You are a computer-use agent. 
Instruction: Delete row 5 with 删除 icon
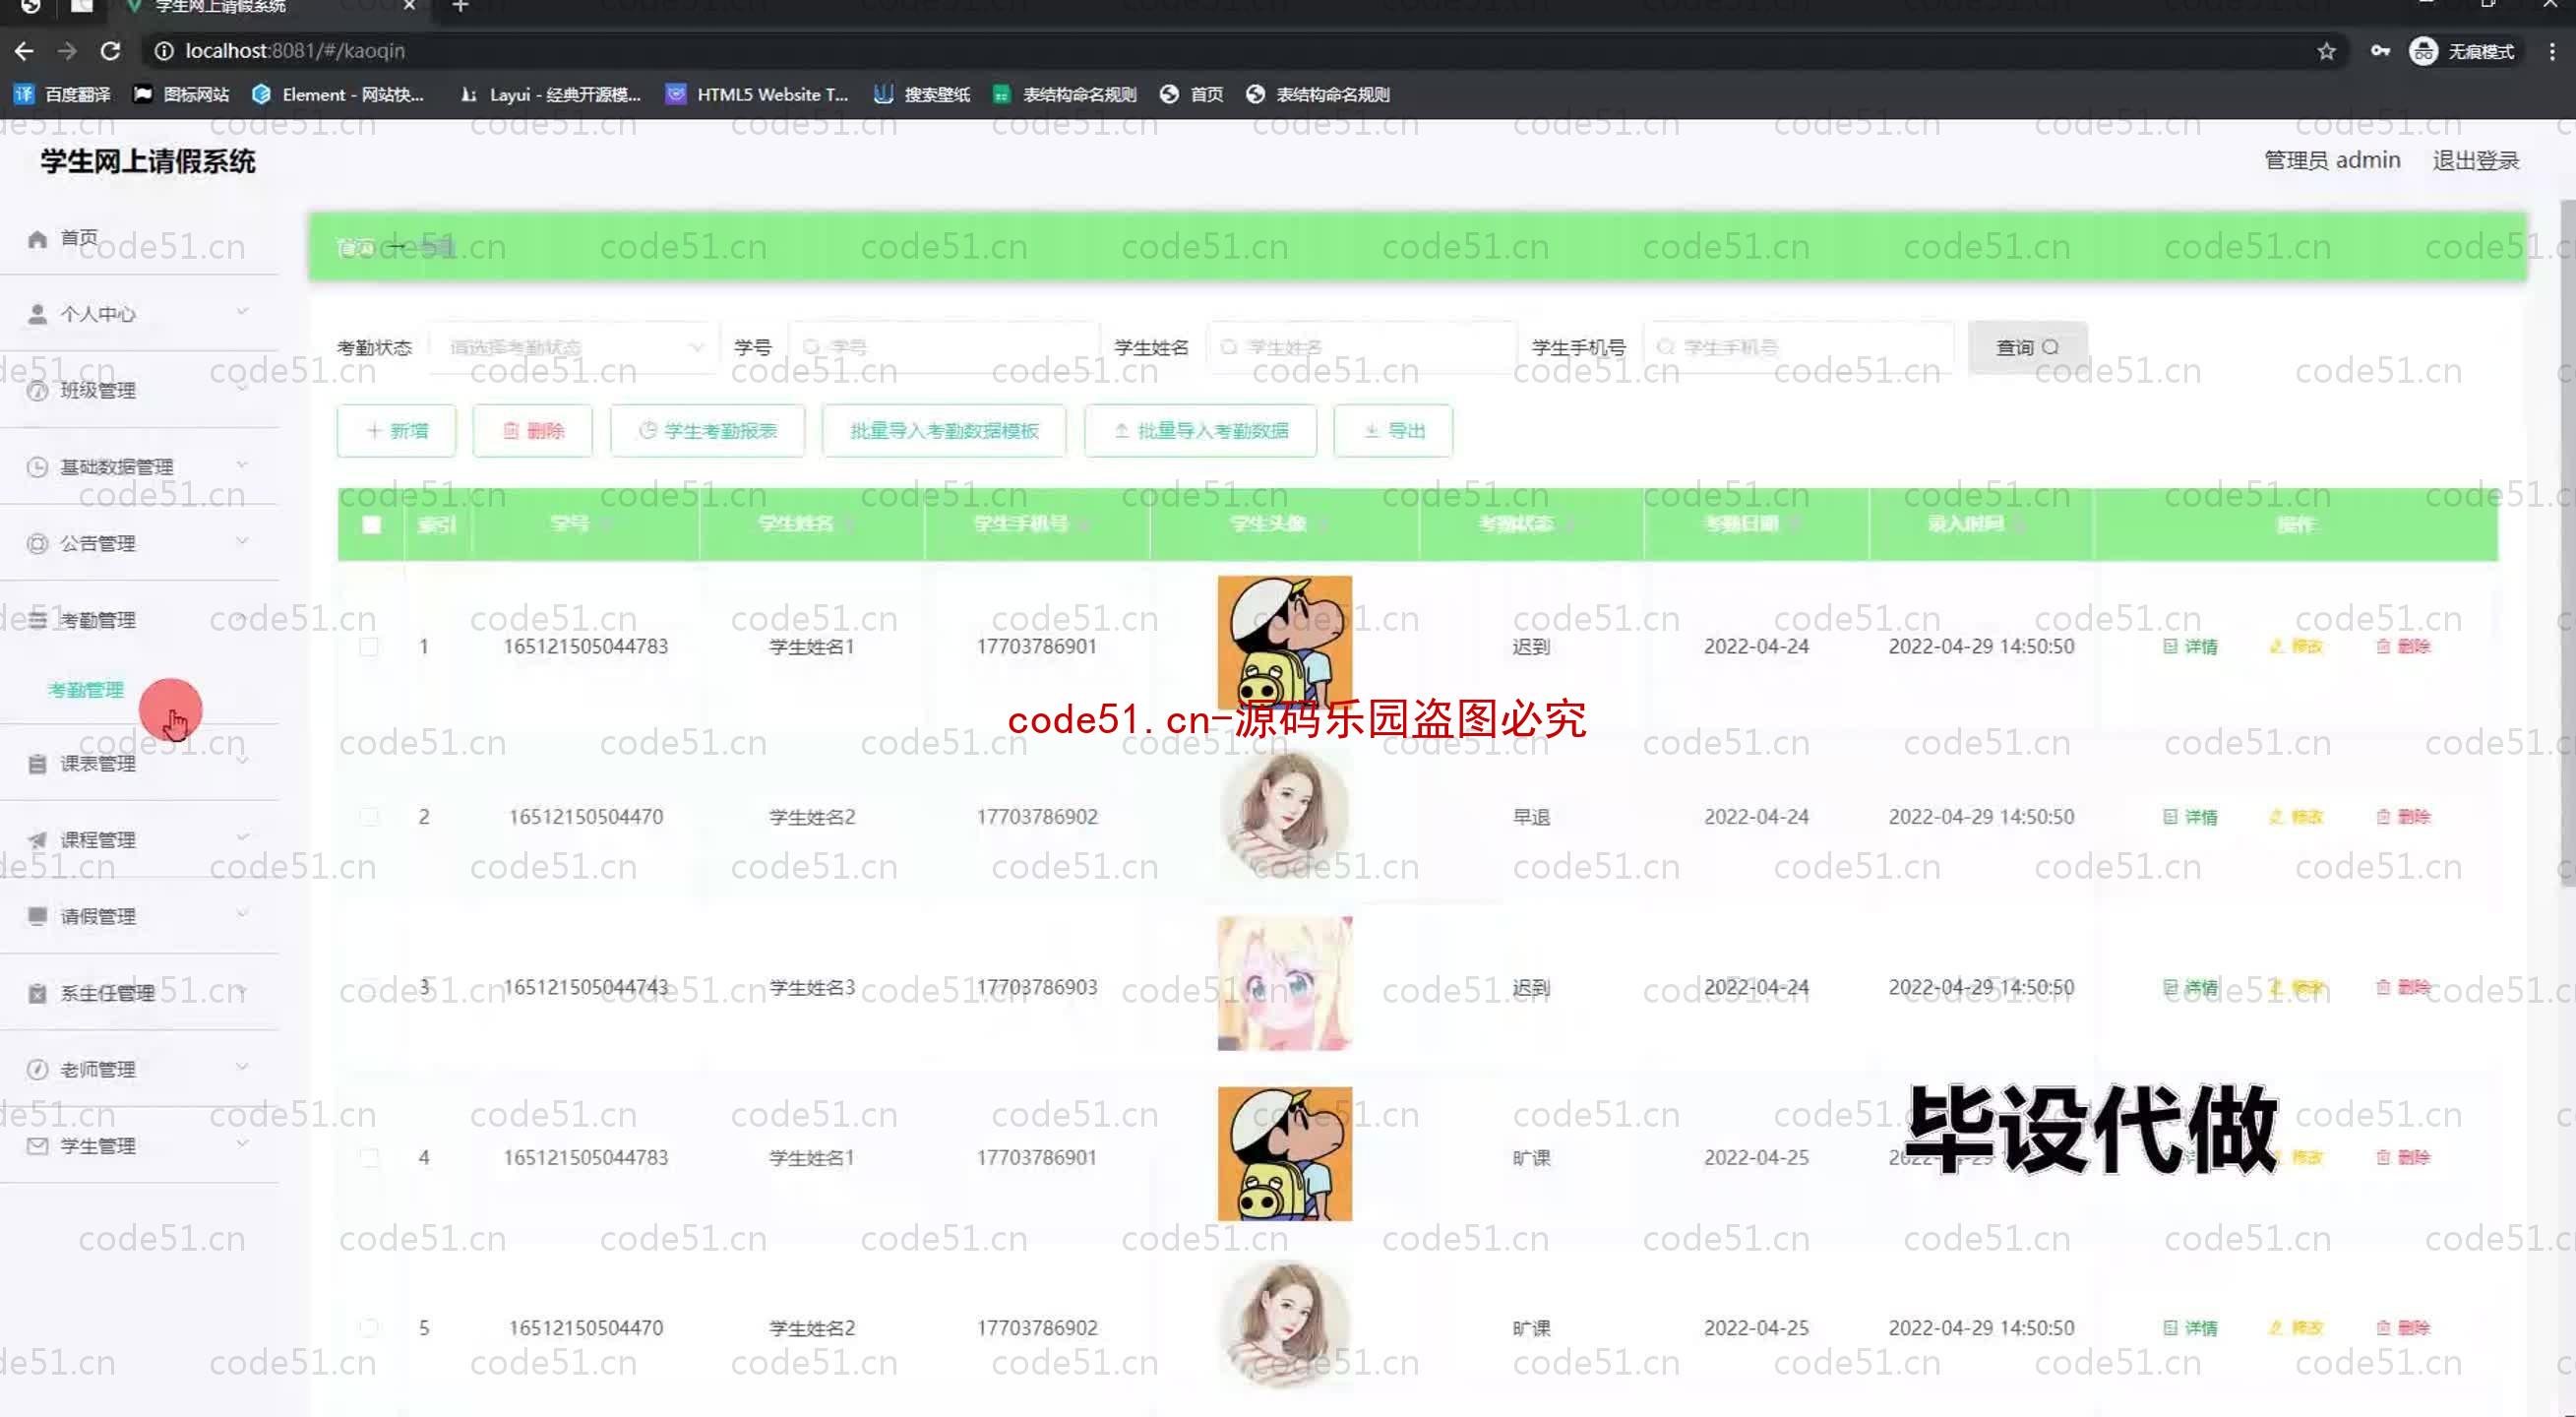pyautogui.click(x=2402, y=1328)
